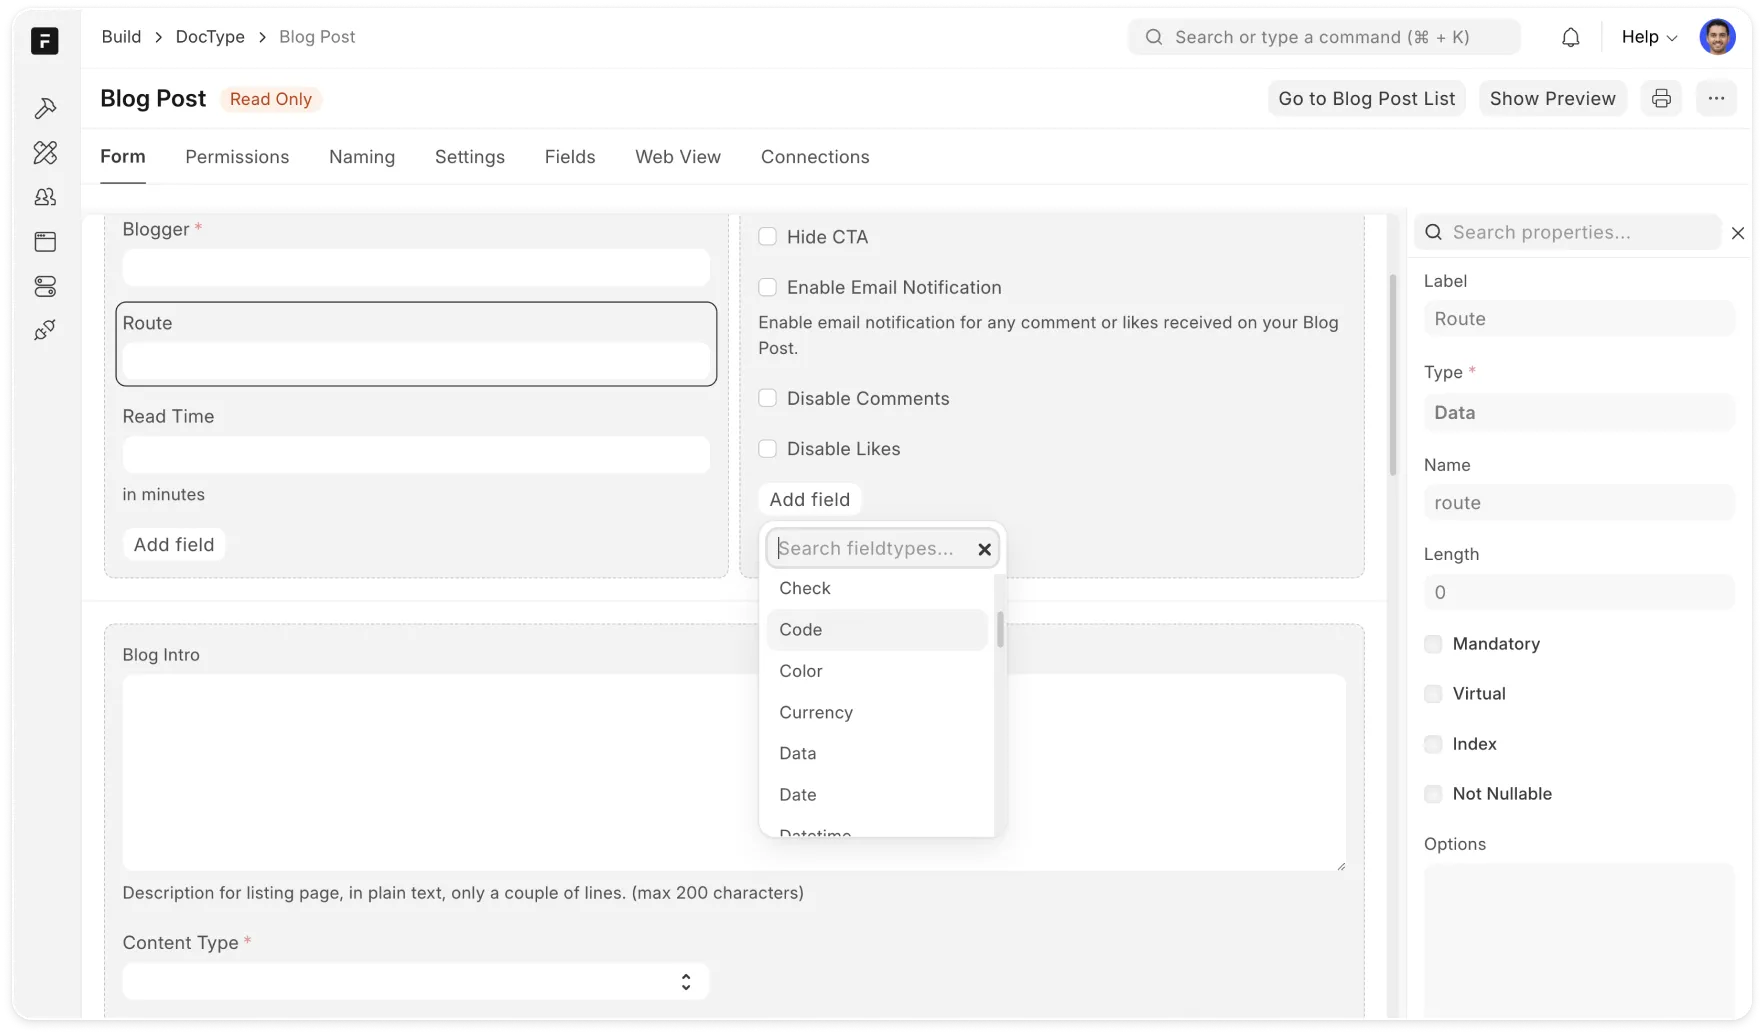Open the Content Type select dropdown
Image resolution: width=1762 pixels, height=1033 pixels.
pos(416,981)
